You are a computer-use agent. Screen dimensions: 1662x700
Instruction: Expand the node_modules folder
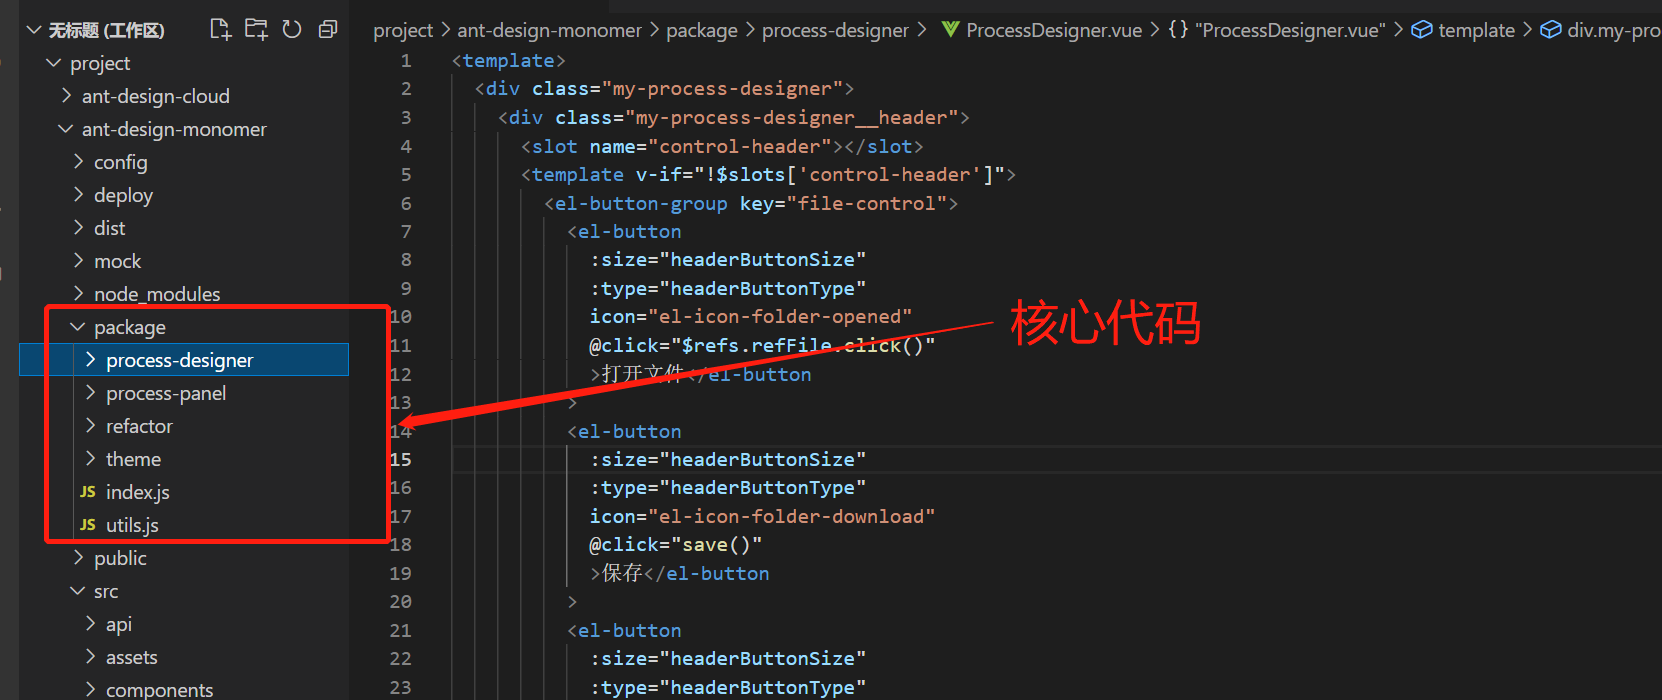pos(78,294)
